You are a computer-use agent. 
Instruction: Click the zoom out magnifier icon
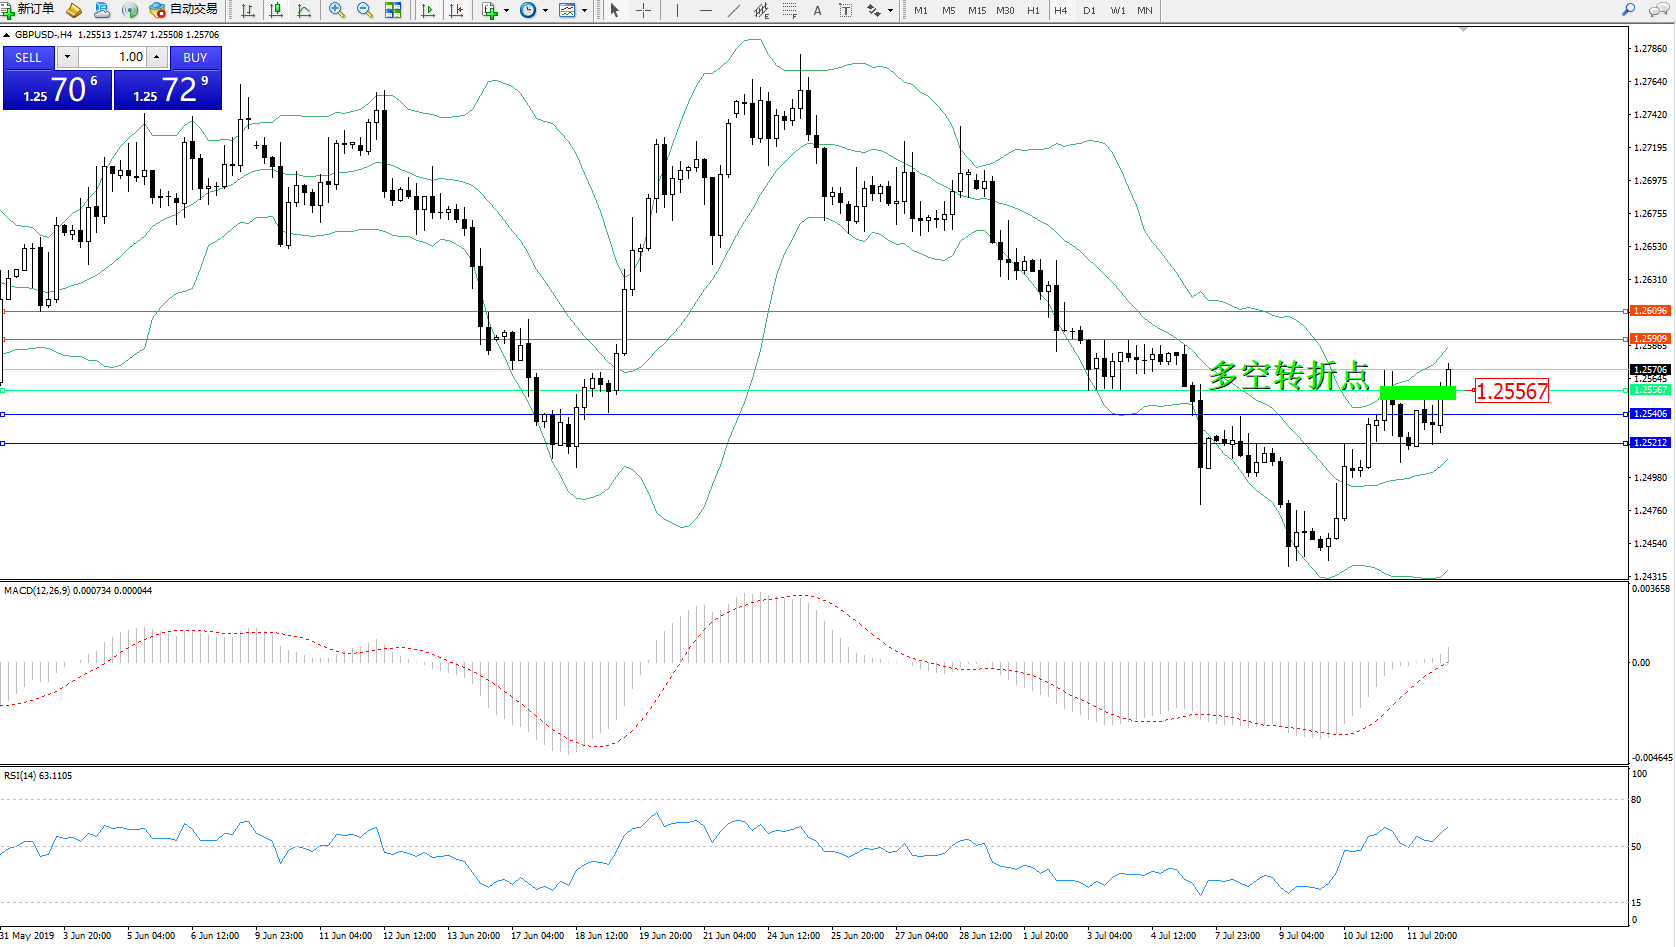point(365,10)
